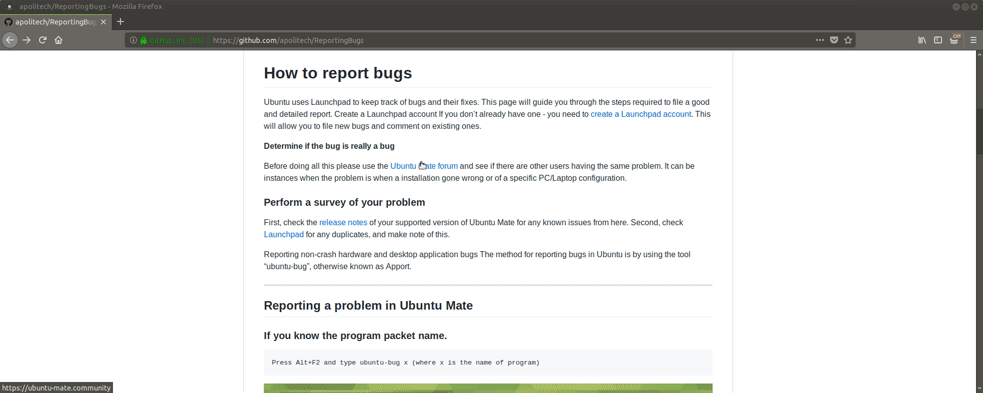Click 'Reporting a problem in Ubuntu Mate' heading
983x393 pixels.
(368, 306)
